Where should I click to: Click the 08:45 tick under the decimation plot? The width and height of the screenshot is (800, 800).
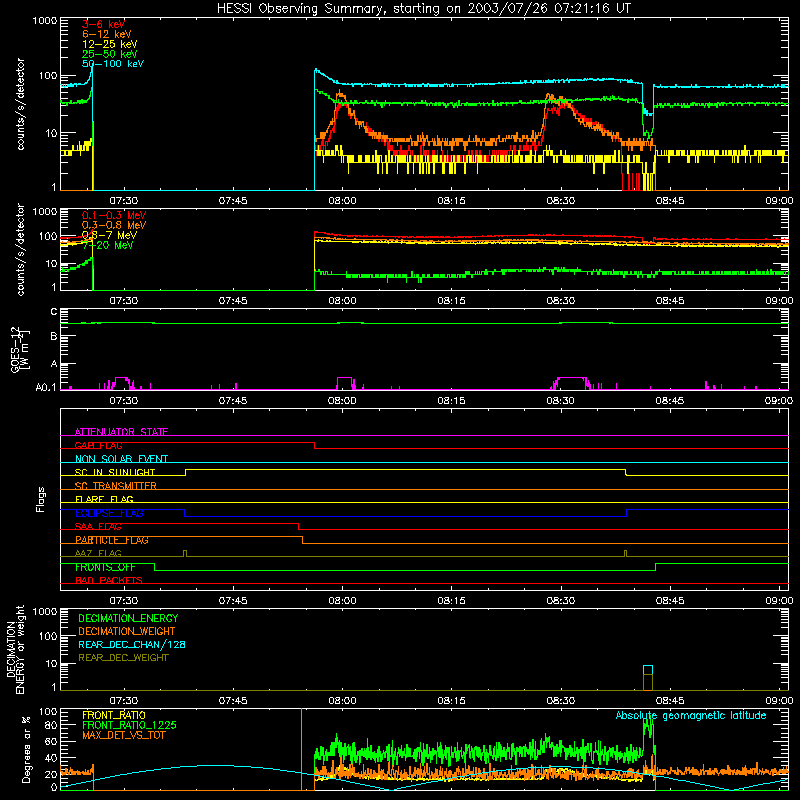(x=670, y=701)
